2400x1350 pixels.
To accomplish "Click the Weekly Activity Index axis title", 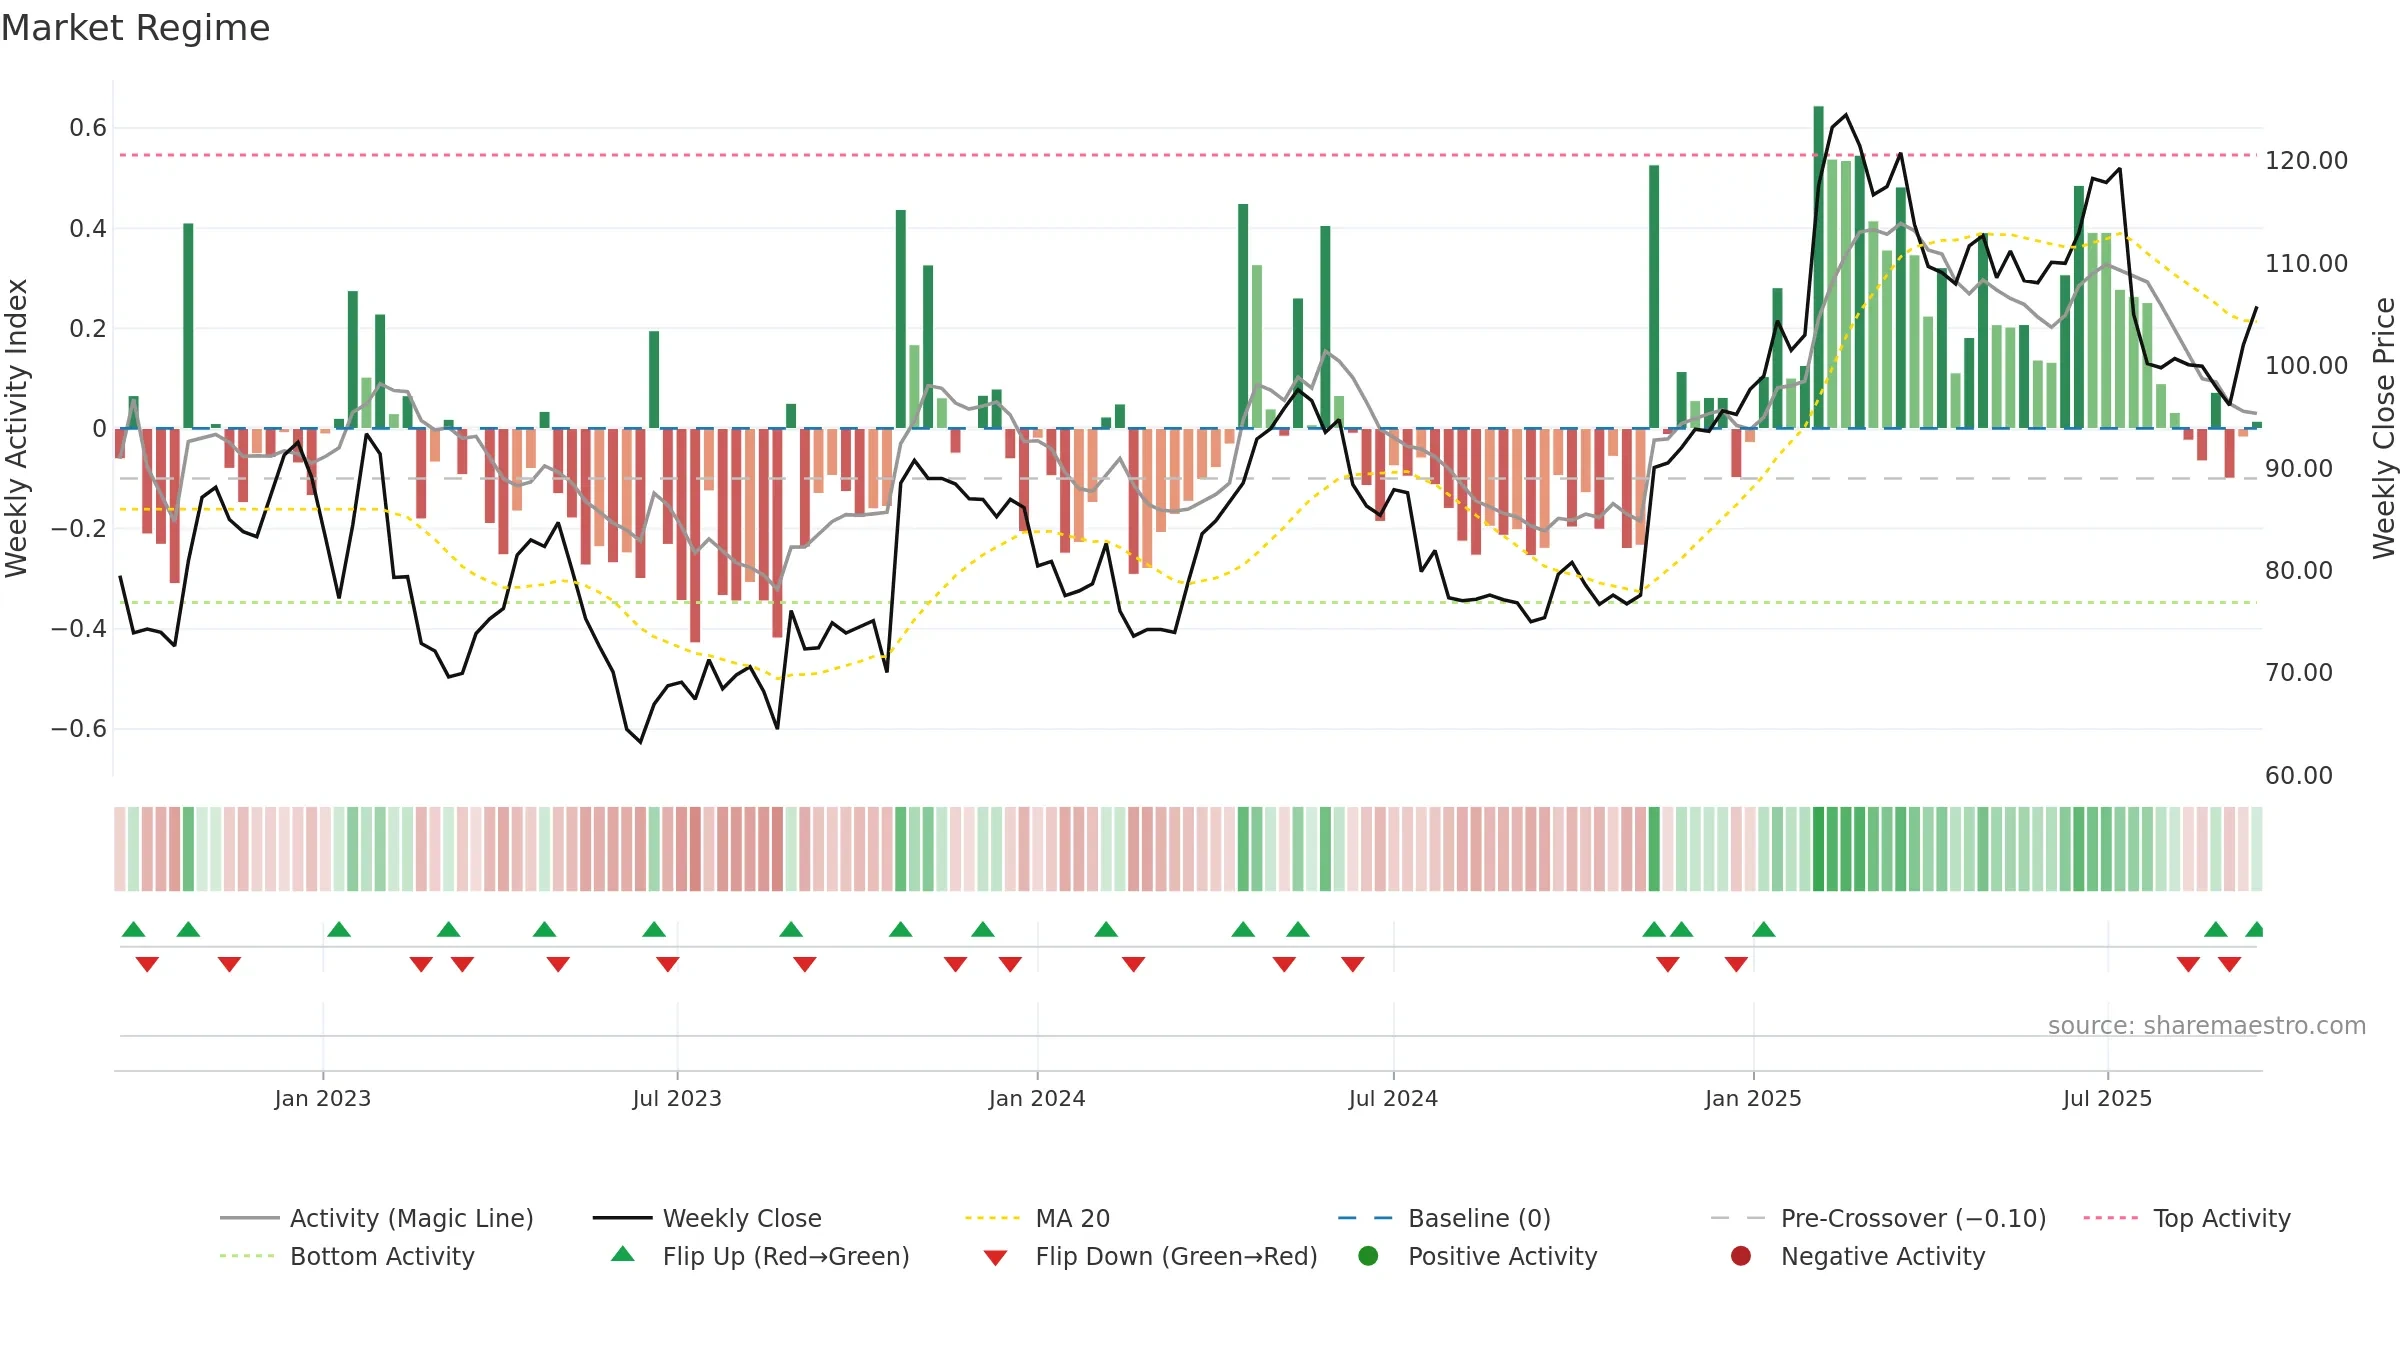I will [x=16, y=428].
